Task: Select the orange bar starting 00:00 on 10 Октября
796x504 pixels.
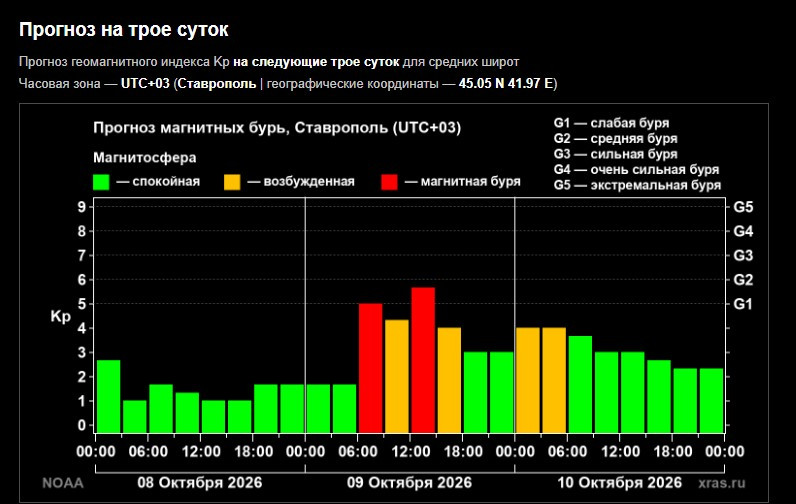Action: (528, 380)
